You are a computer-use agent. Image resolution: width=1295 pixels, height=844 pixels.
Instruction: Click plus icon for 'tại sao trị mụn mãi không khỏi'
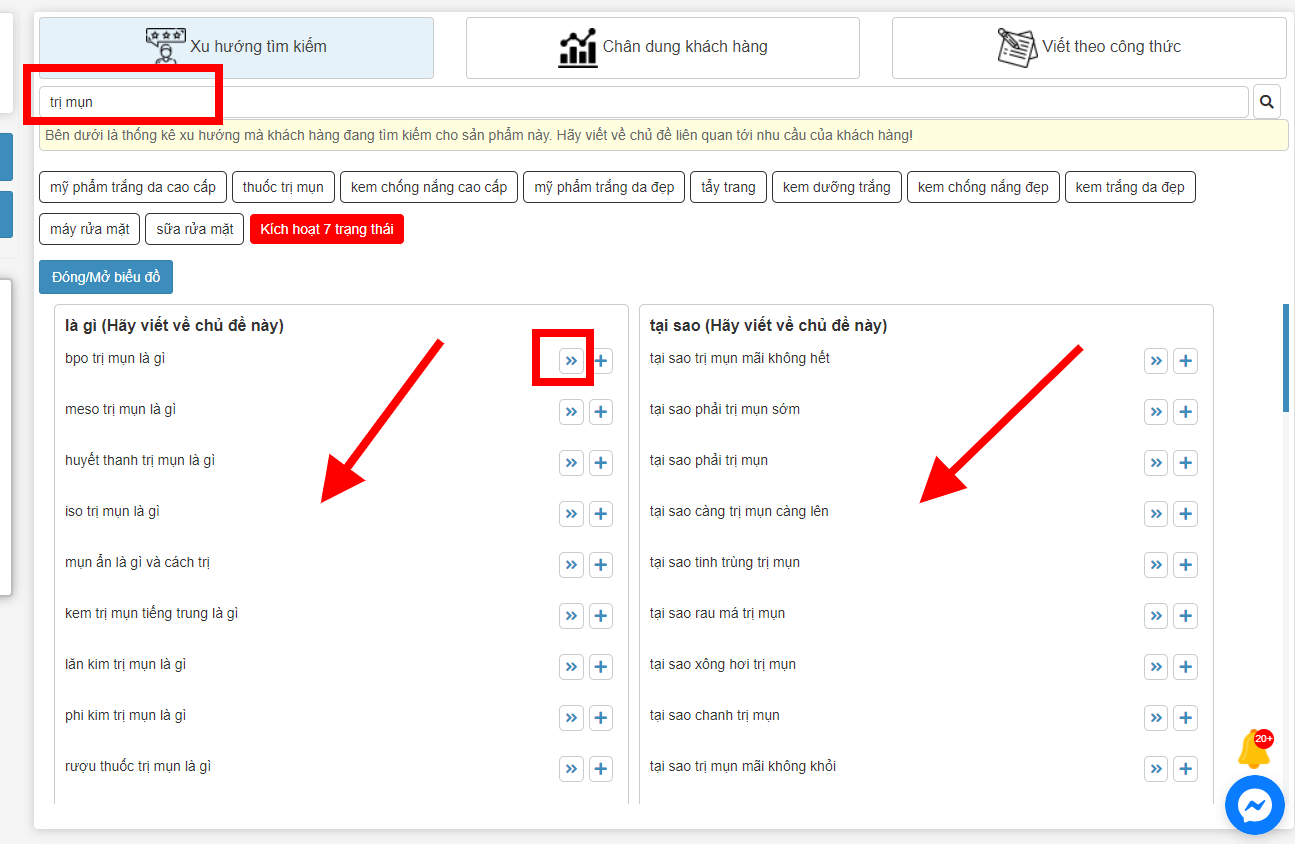[1185, 769]
